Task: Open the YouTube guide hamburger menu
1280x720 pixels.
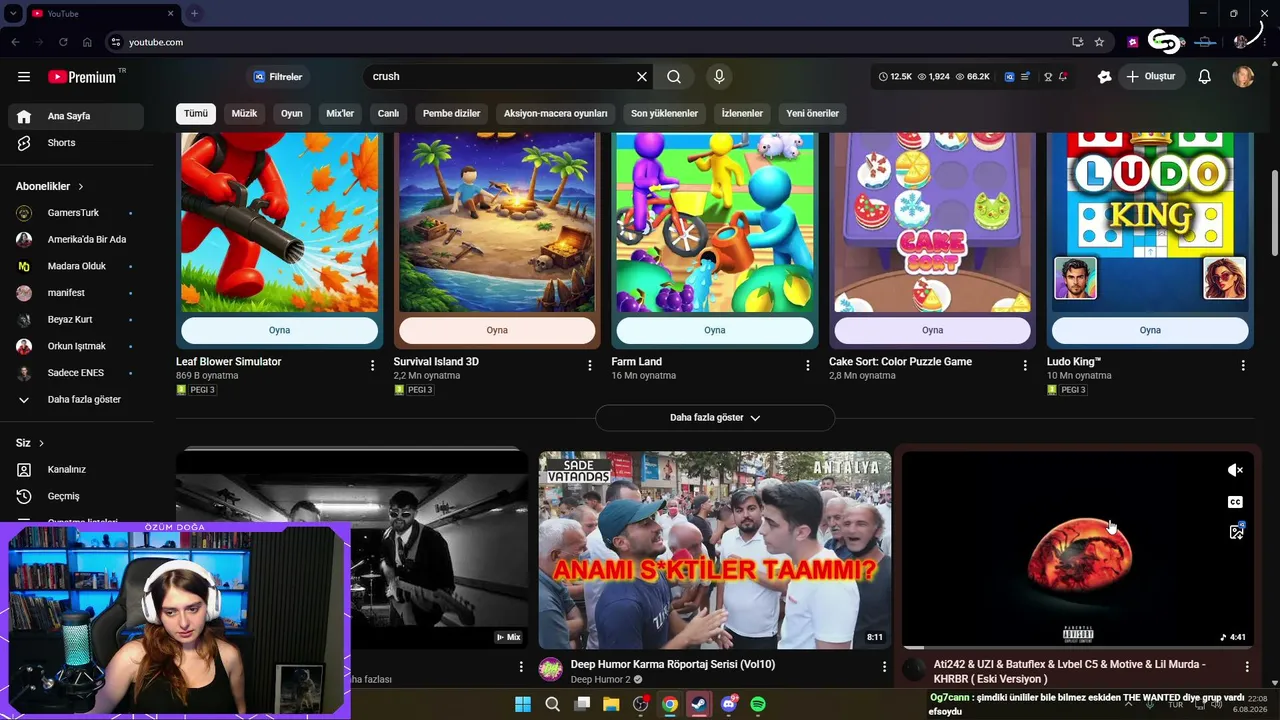Action: coord(24,77)
